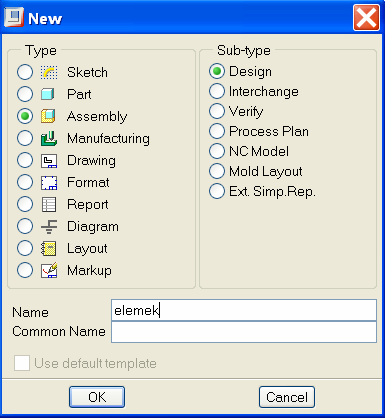
Task: Click the Format type icon
Action: 49,183
